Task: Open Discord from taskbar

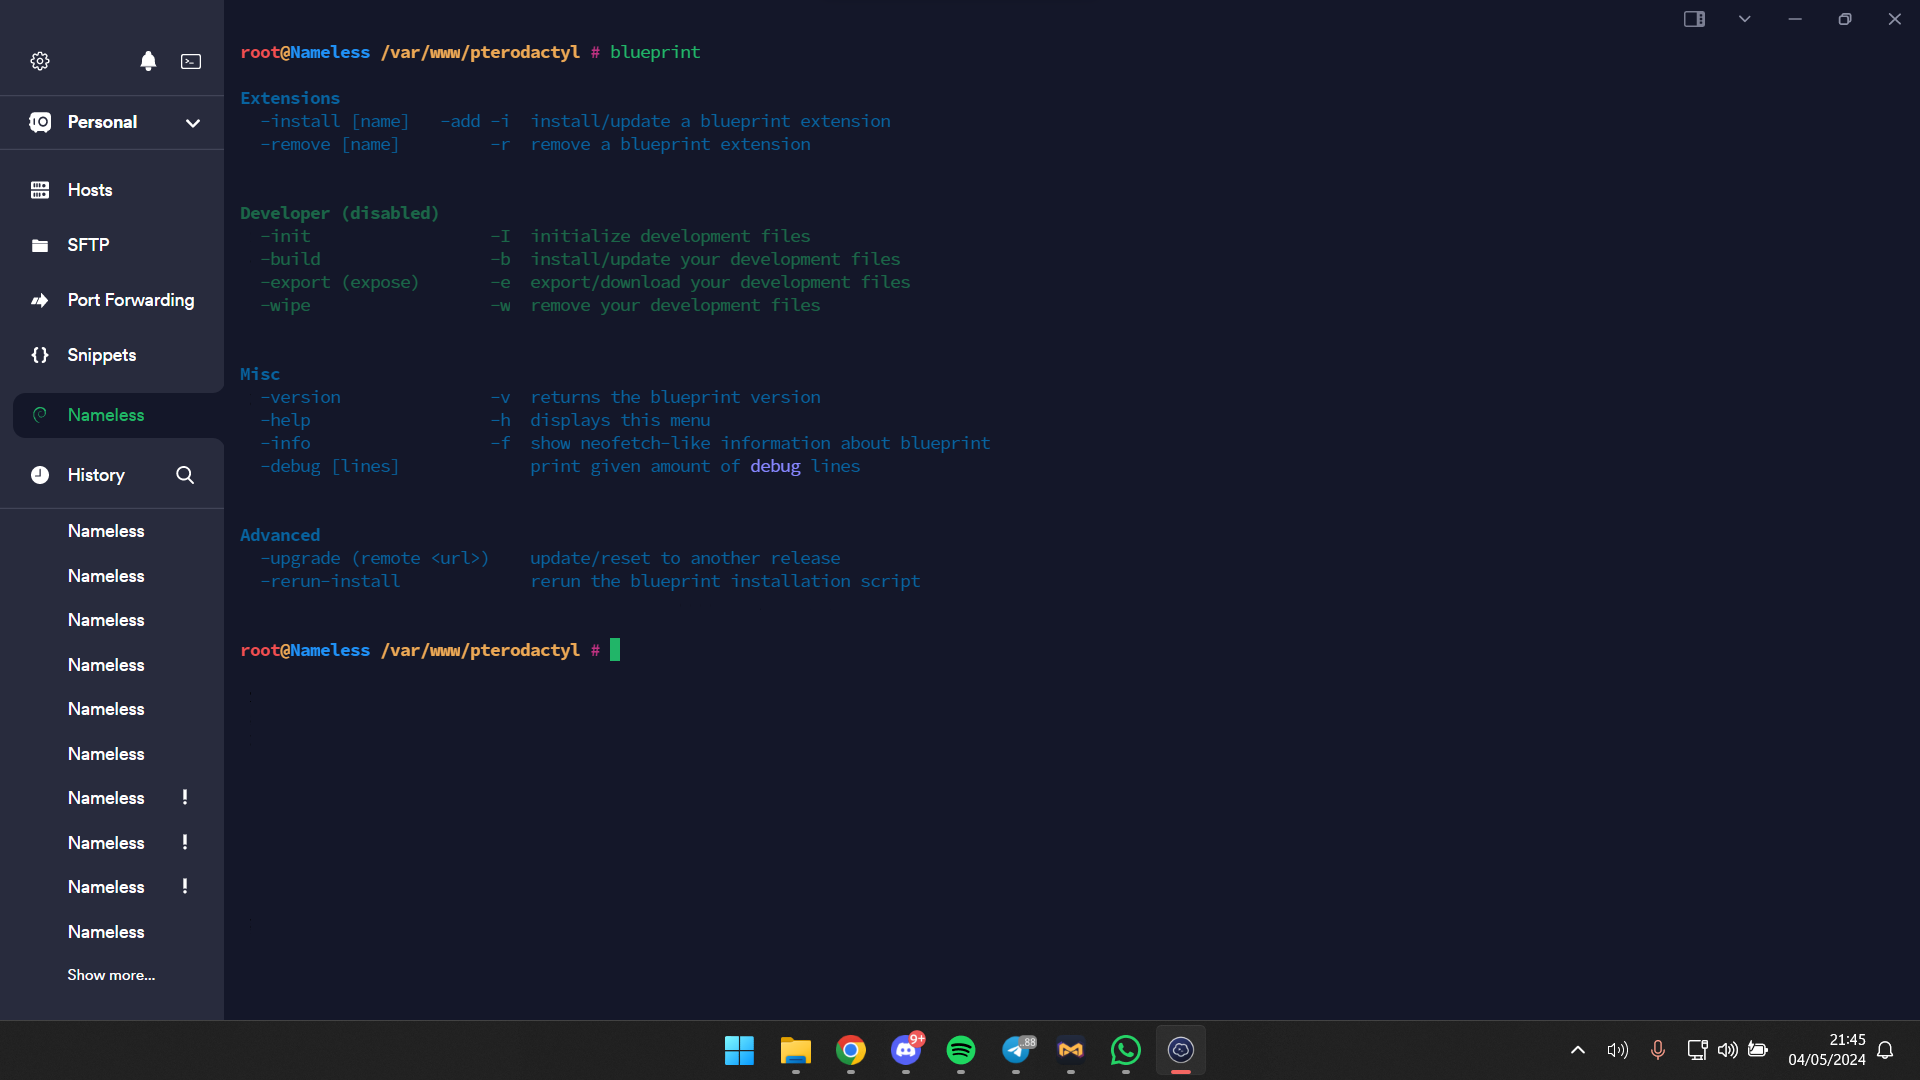Action: [x=906, y=1050]
